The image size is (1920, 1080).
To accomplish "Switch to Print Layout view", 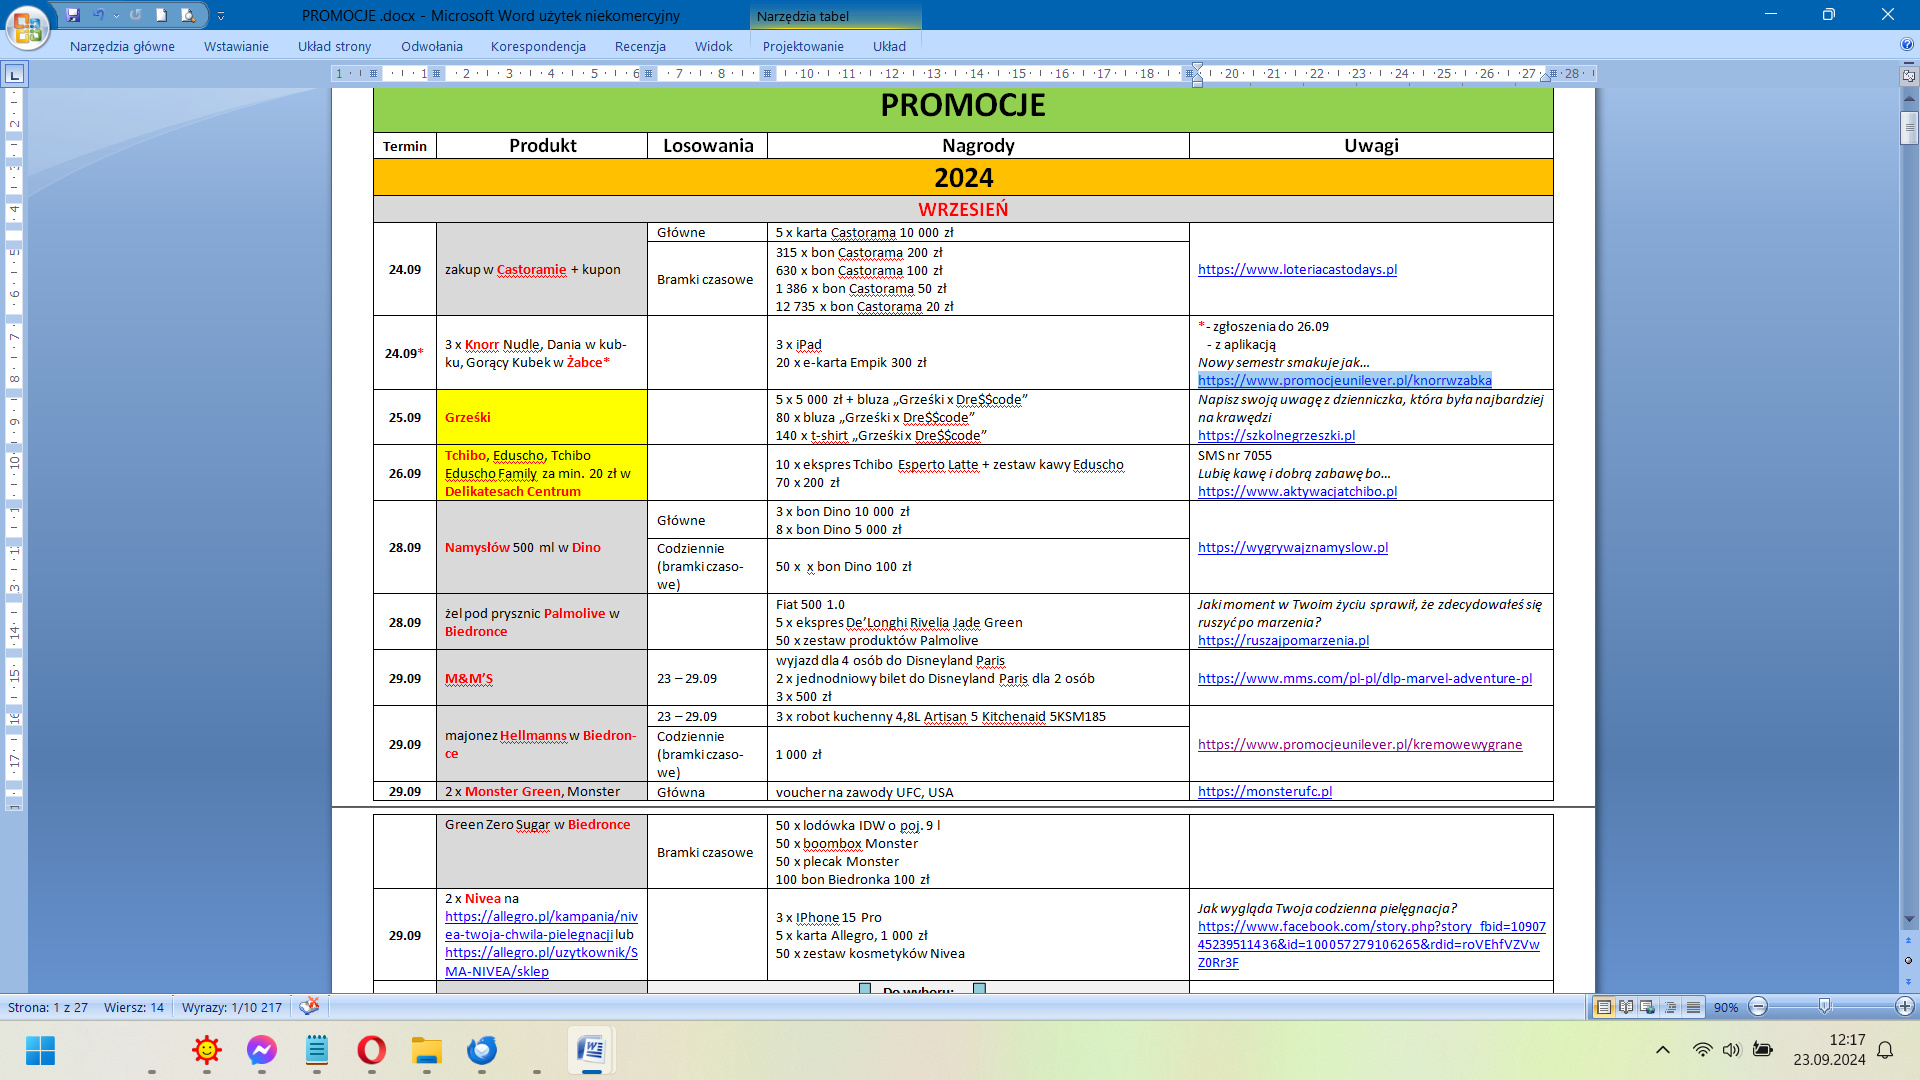I will click(1604, 1007).
